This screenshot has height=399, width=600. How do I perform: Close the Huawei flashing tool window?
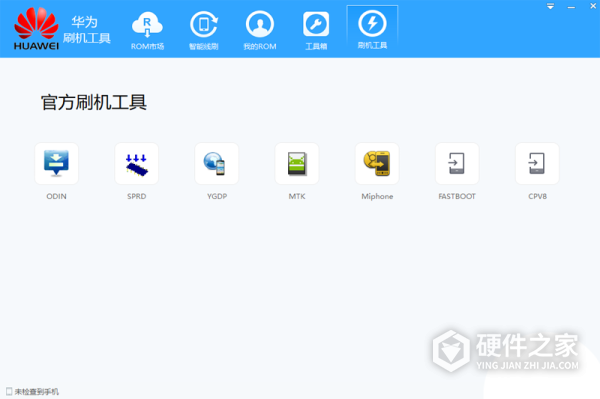tap(593, 6)
